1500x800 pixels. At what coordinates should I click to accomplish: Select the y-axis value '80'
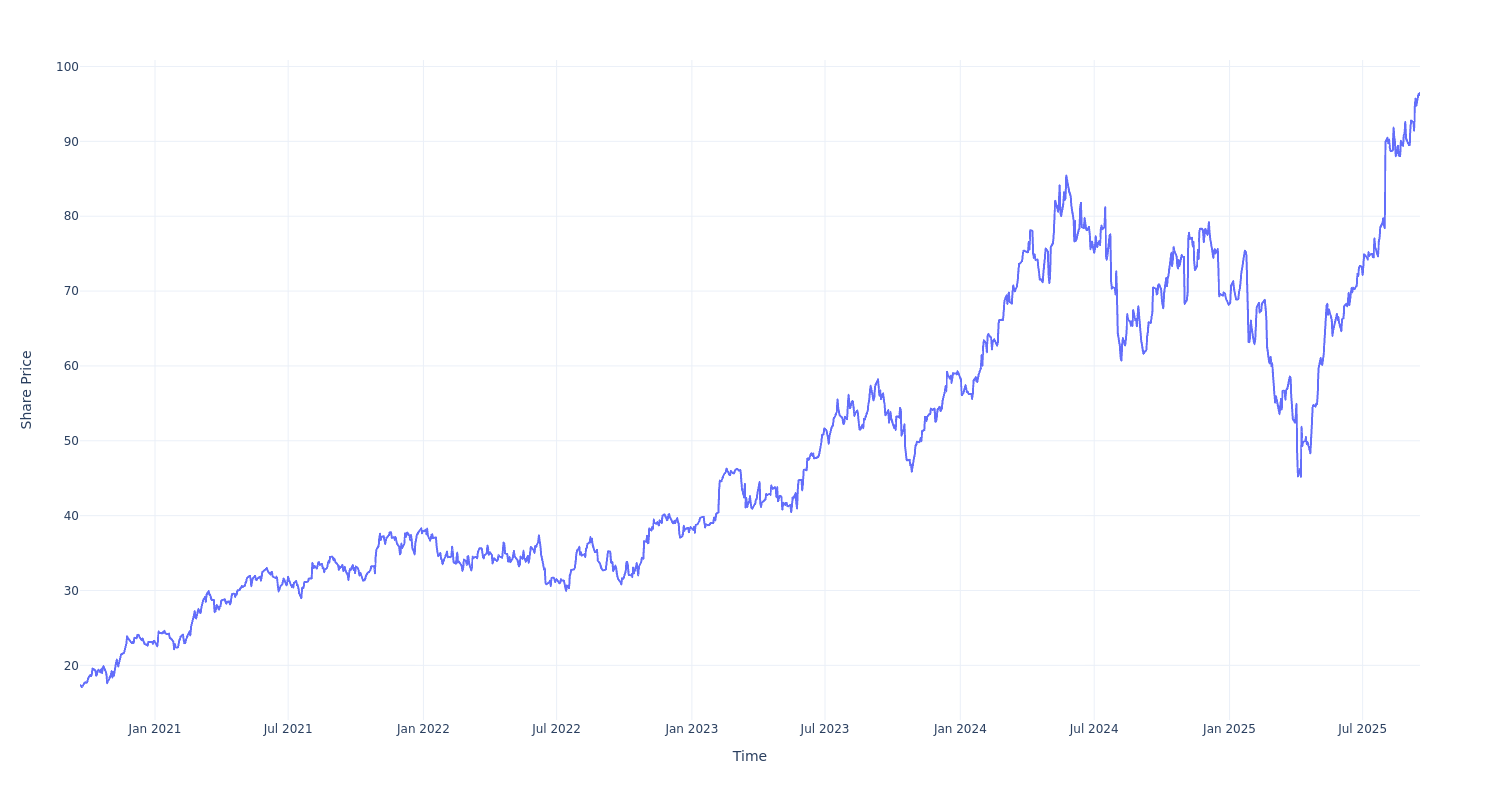pyautogui.click(x=70, y=216)
